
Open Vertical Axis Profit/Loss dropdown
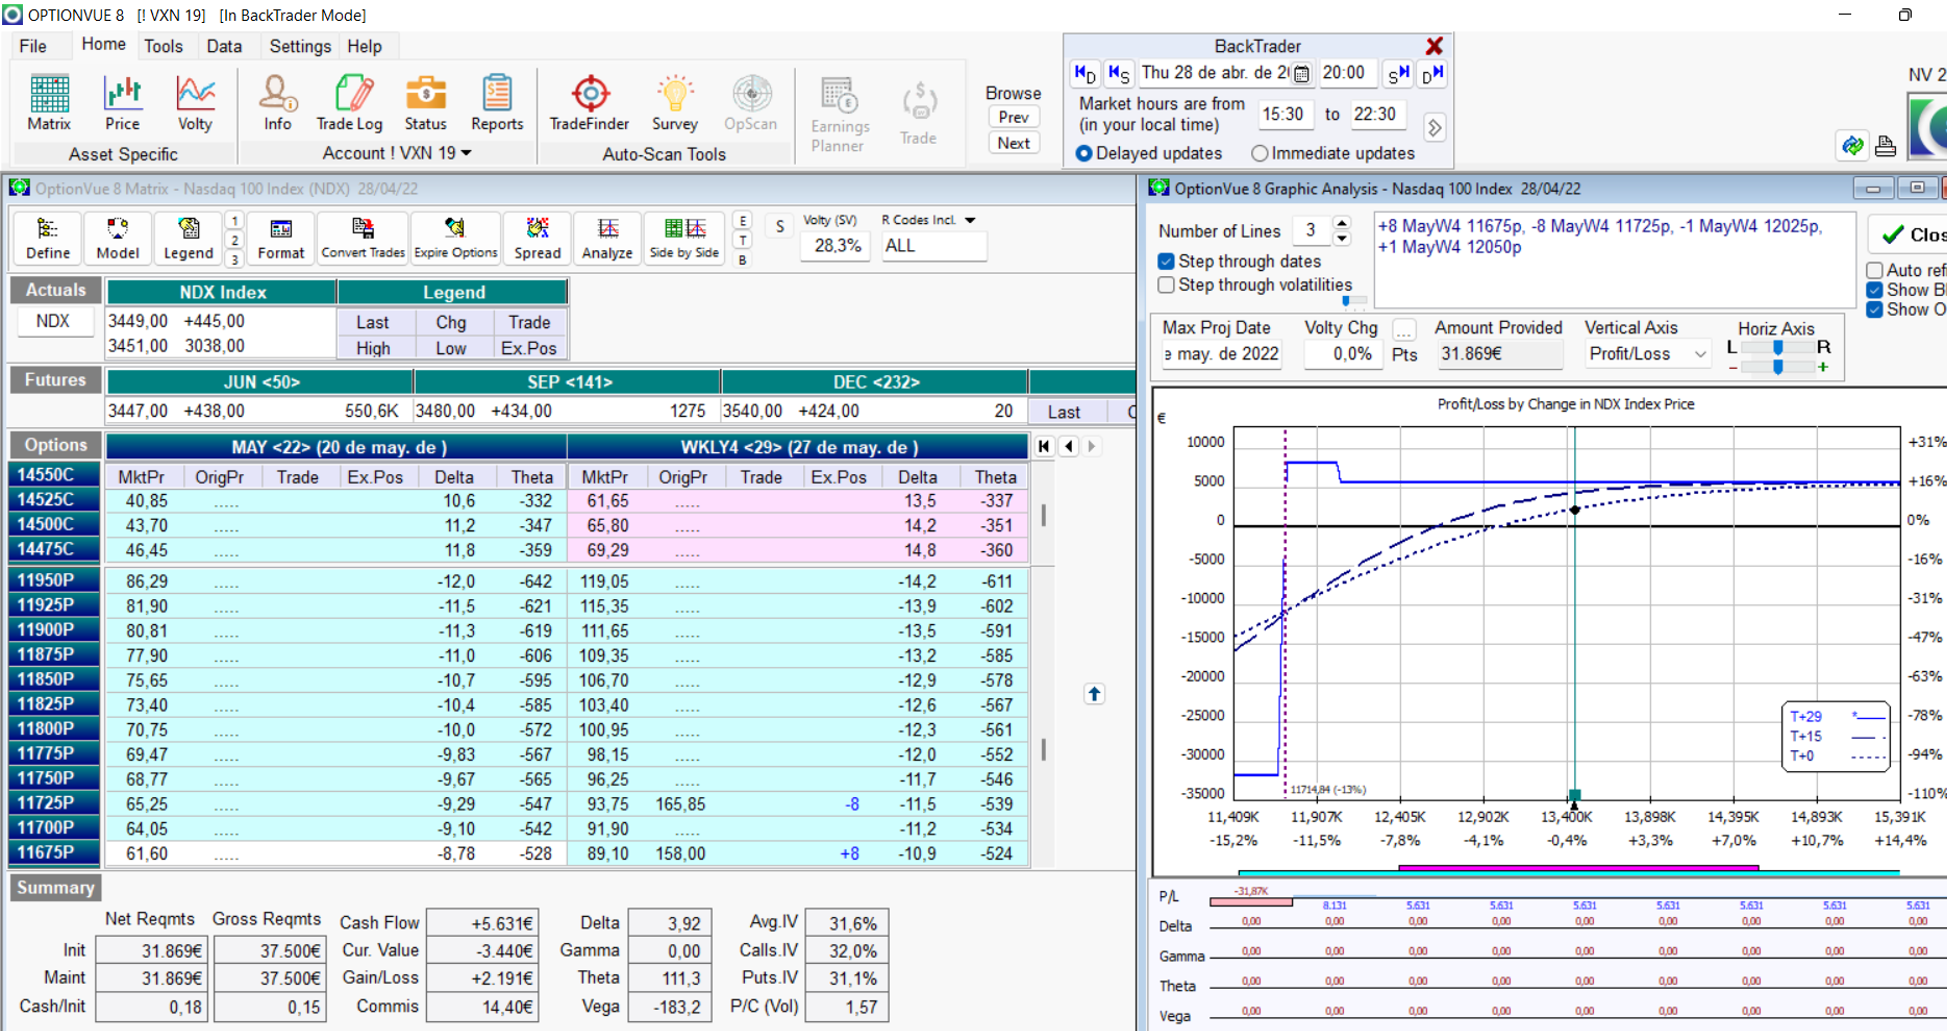click(x=1699, y=354)
